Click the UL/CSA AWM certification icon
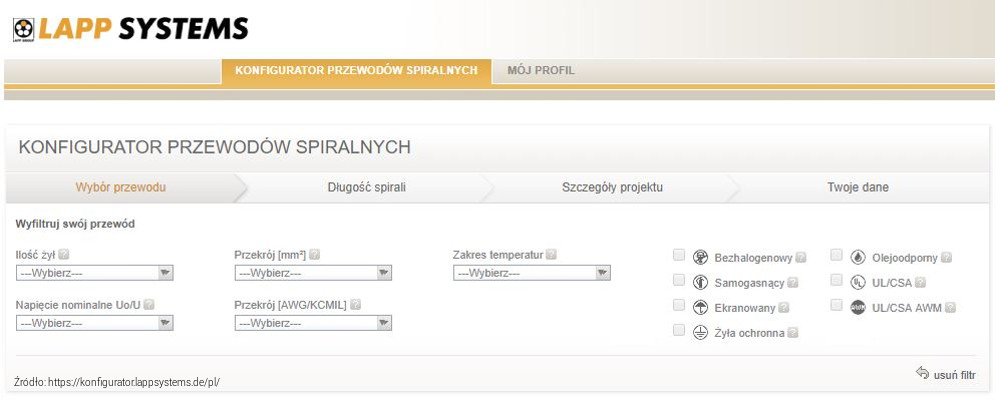The image size is (1000, 400). pyautogui.click(x=857, y=307)
